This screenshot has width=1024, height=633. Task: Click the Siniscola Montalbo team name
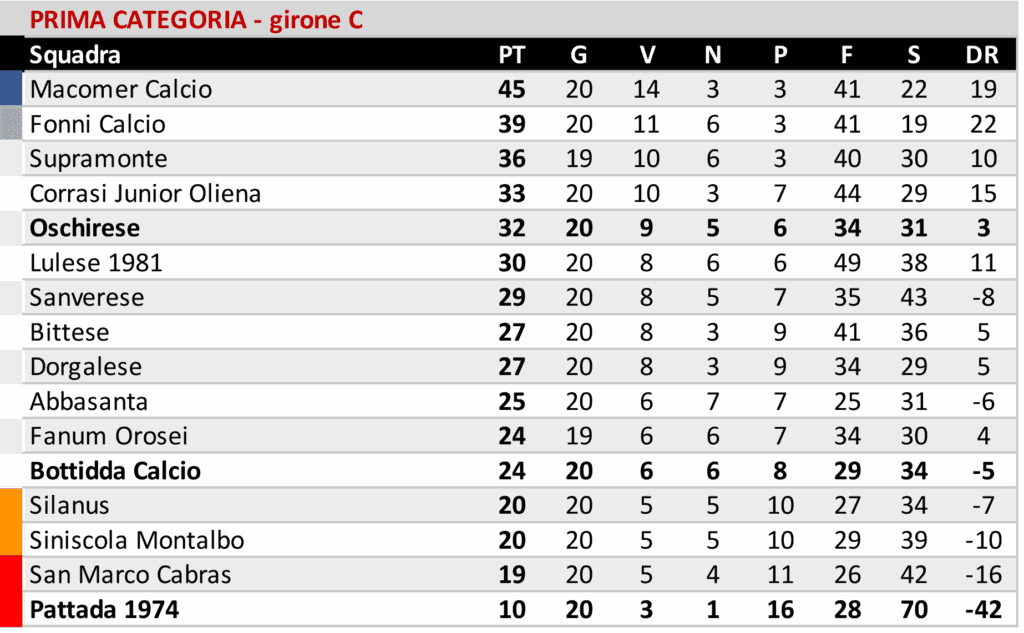click(x=137, y=540)
